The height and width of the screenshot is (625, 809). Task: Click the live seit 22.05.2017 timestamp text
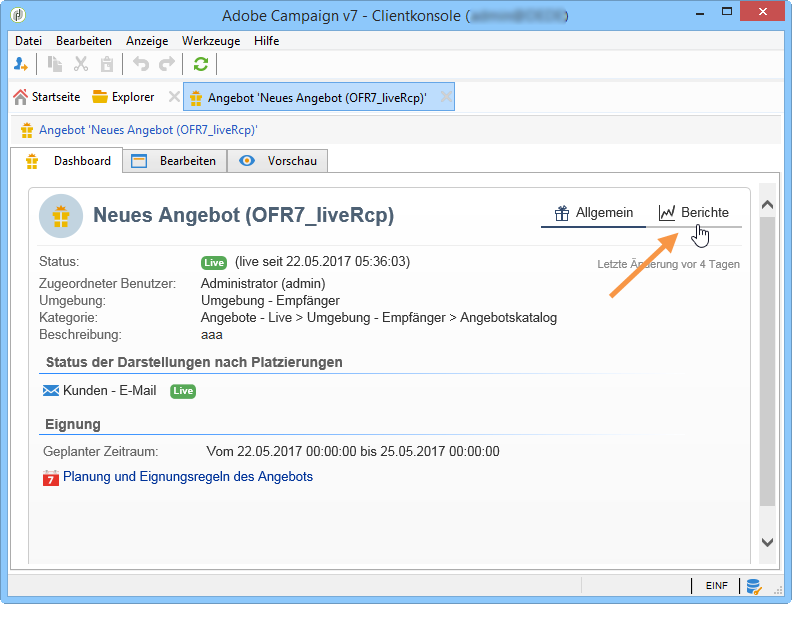pos(322,262)
